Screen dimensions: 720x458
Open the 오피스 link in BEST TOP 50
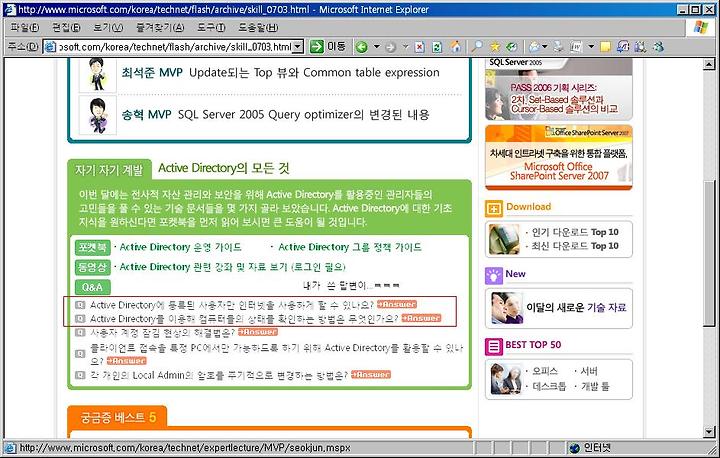[x=545, y=371]
